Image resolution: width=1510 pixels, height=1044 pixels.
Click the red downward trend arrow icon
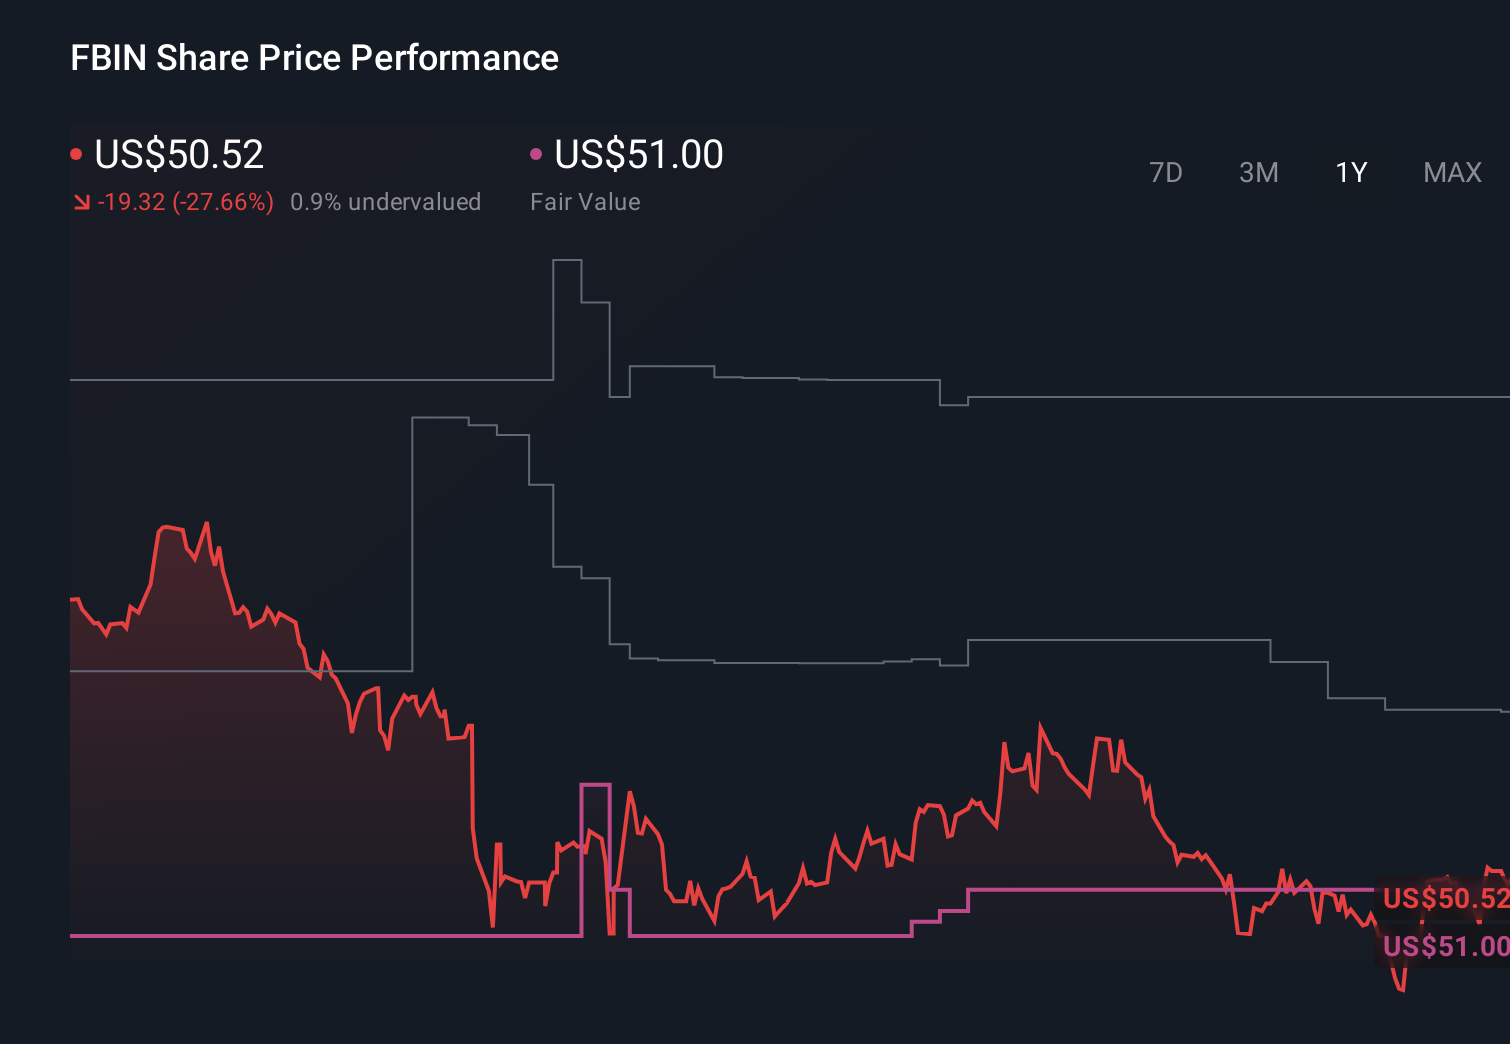coord(84,201)
